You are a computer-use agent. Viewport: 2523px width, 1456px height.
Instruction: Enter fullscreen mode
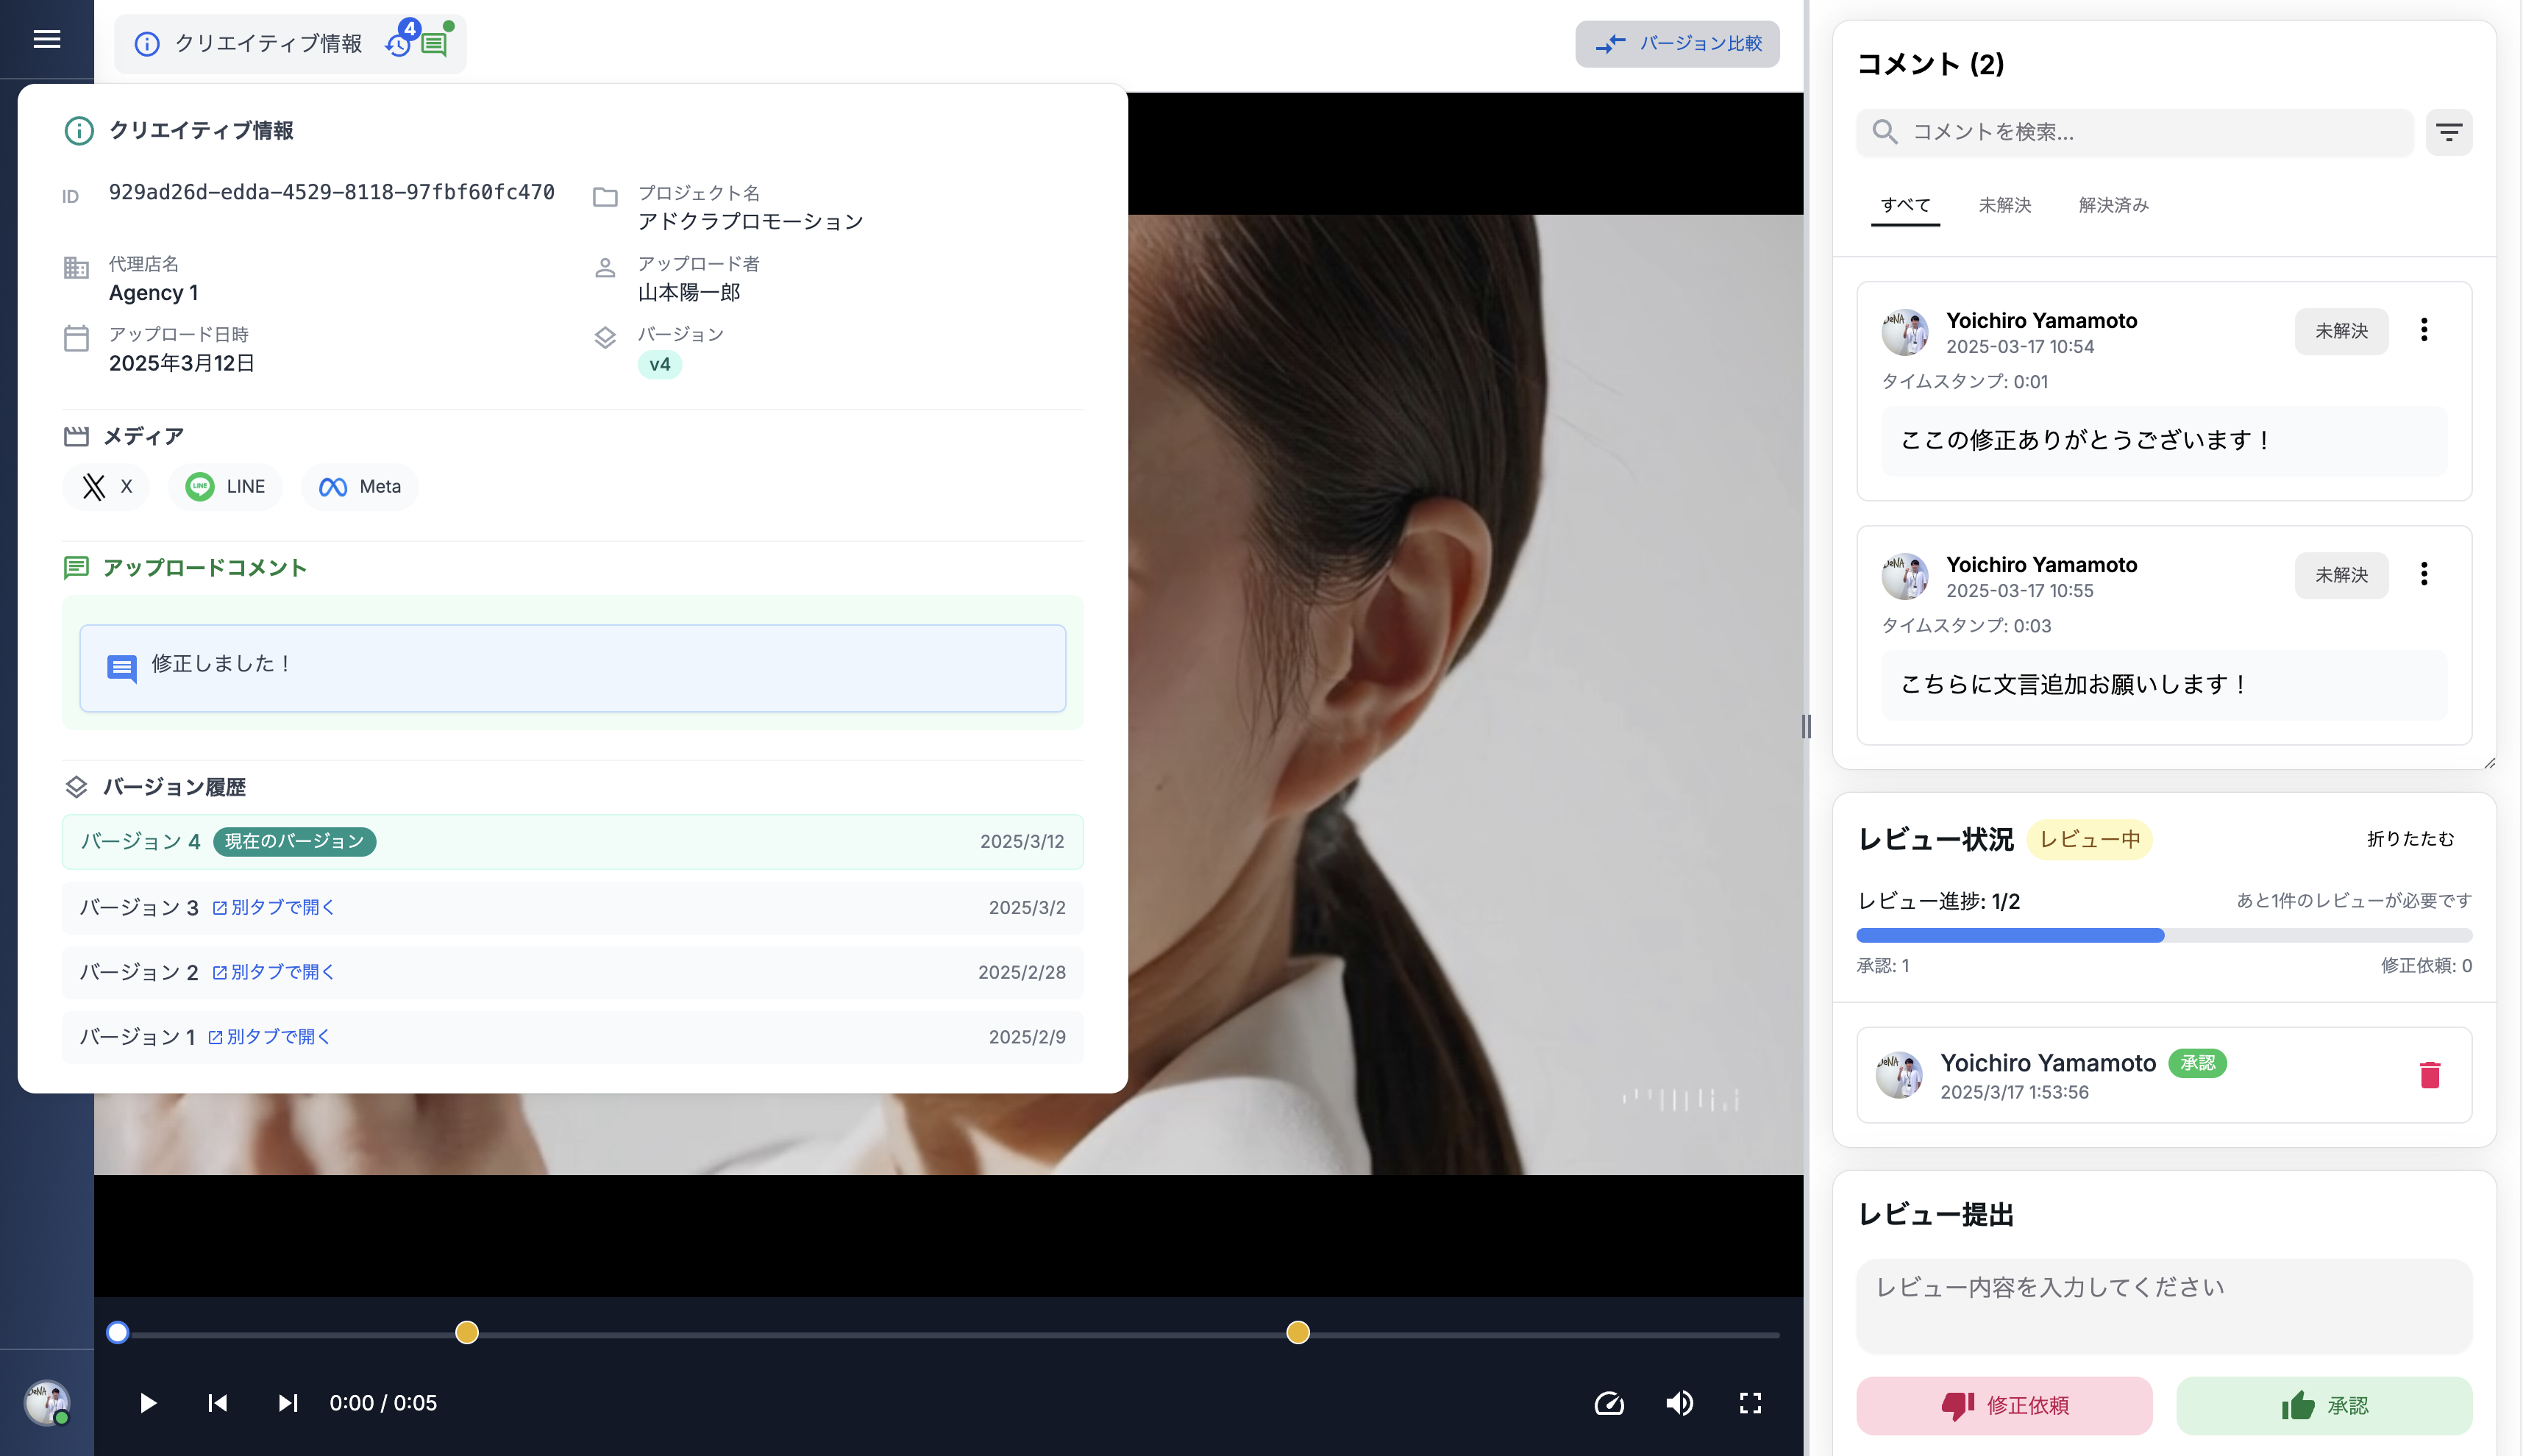pos(1750,1403)
